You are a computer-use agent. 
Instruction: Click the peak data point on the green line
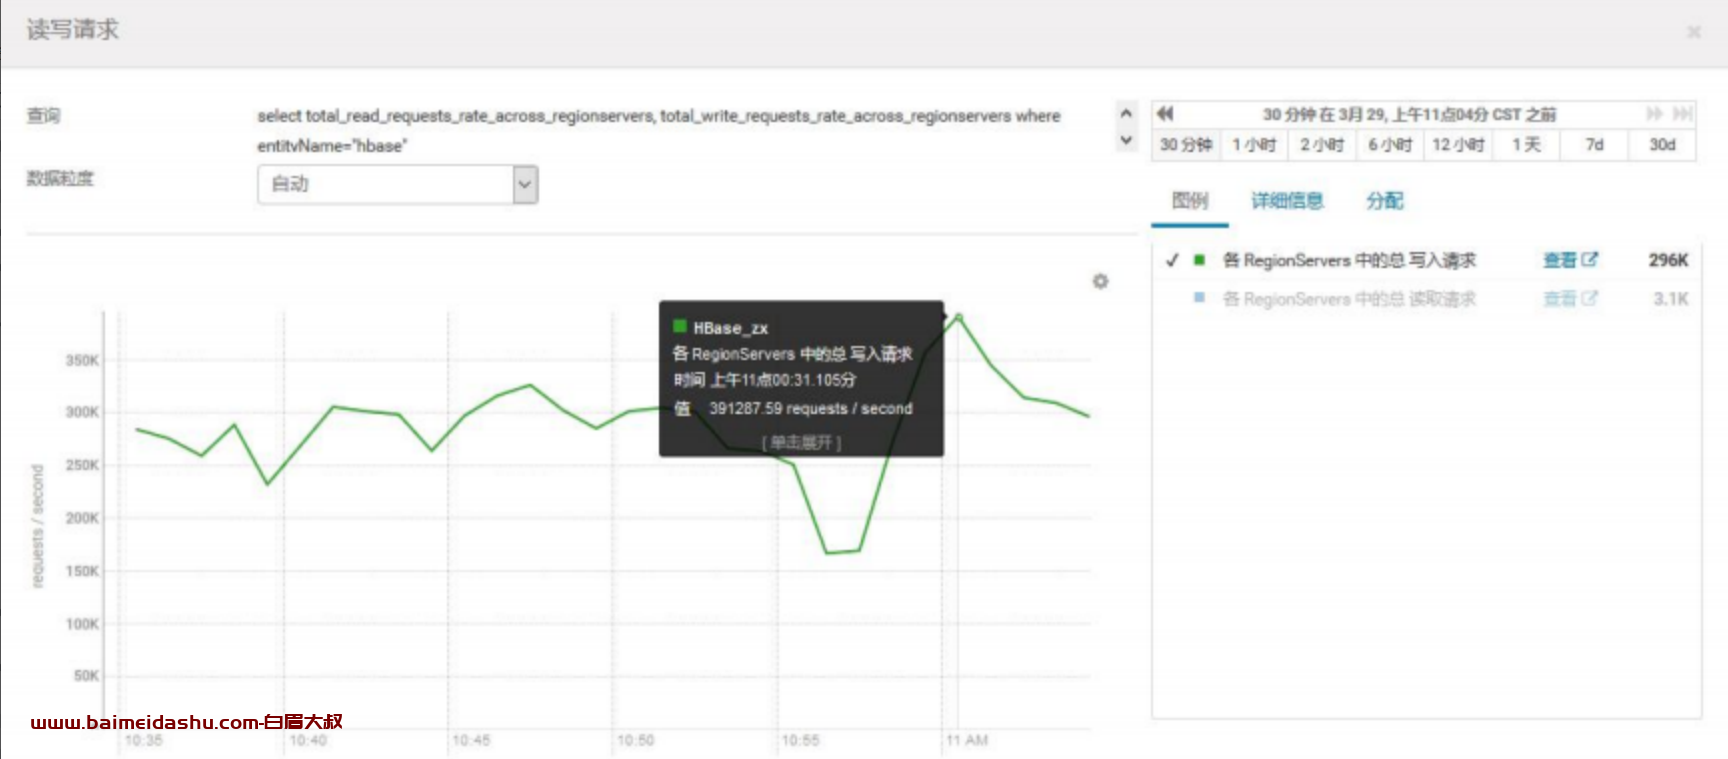[958, 316]
